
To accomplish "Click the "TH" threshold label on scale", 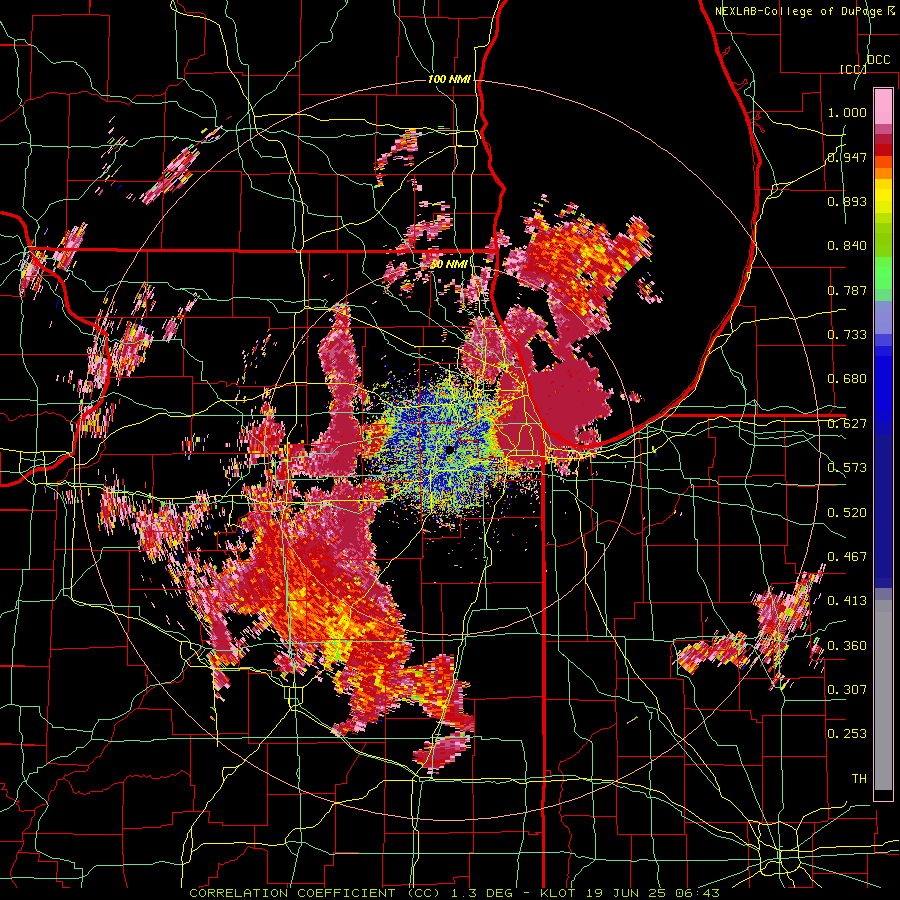I will tap(859, 779).
